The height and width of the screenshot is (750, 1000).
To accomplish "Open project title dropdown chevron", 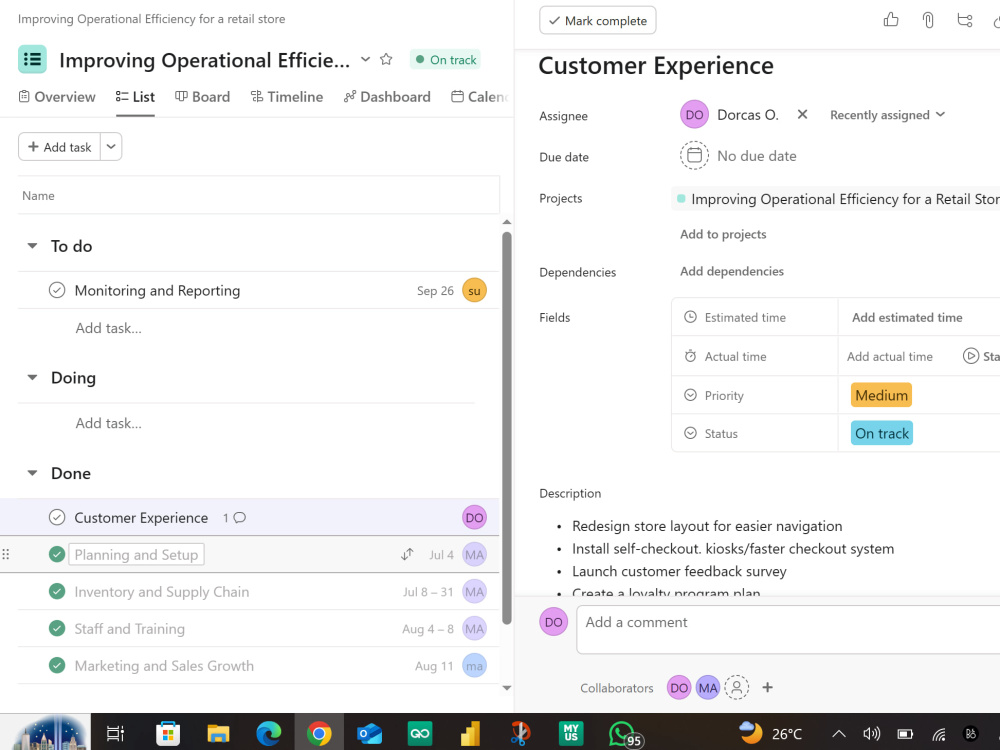I will tap(365, 59).
